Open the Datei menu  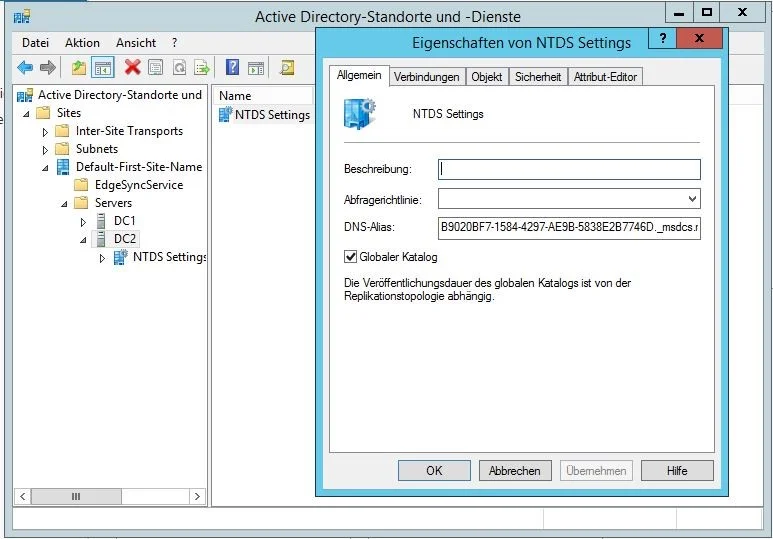(x=35, y=43)
